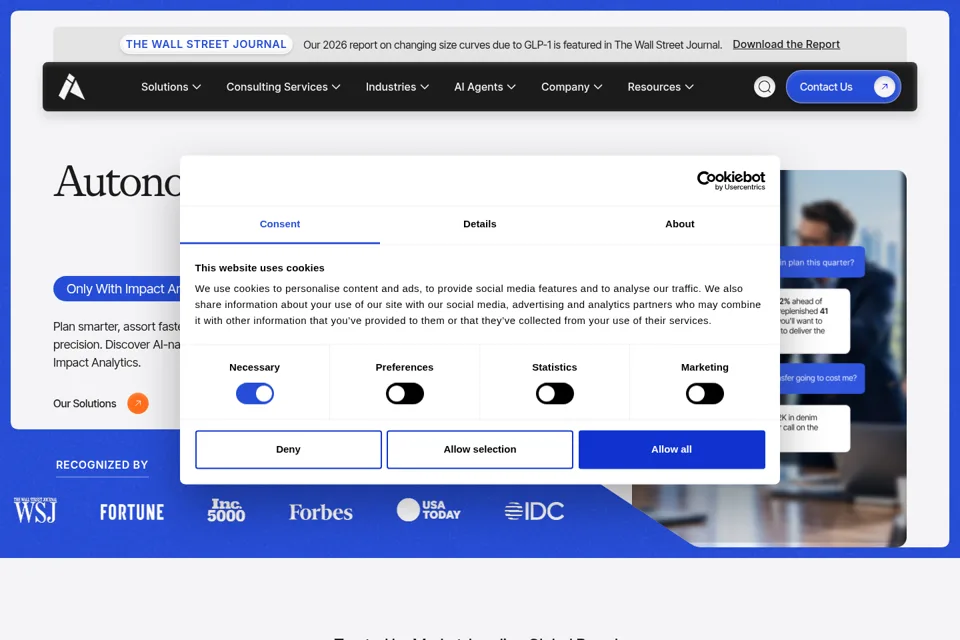960x640 pixels.
Task: Click the RECOGNIZED BY heading
Action: pos(102,465)
